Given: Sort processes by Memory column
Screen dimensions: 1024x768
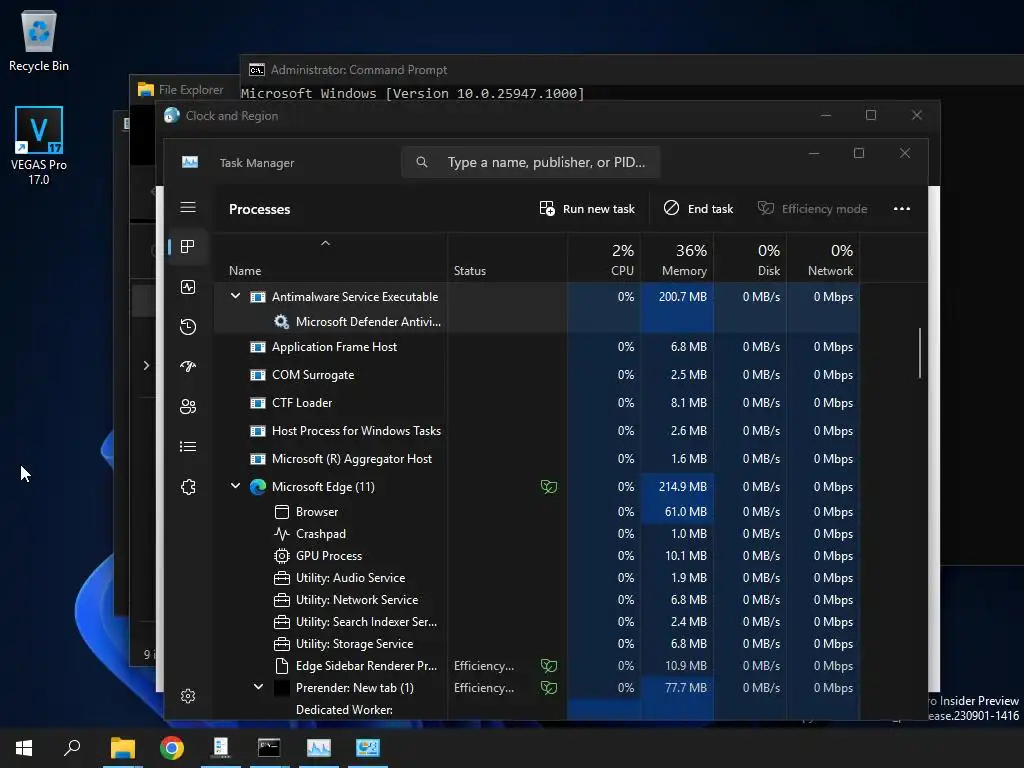Looking at the screenshot, I should click(x=677, y=259).
